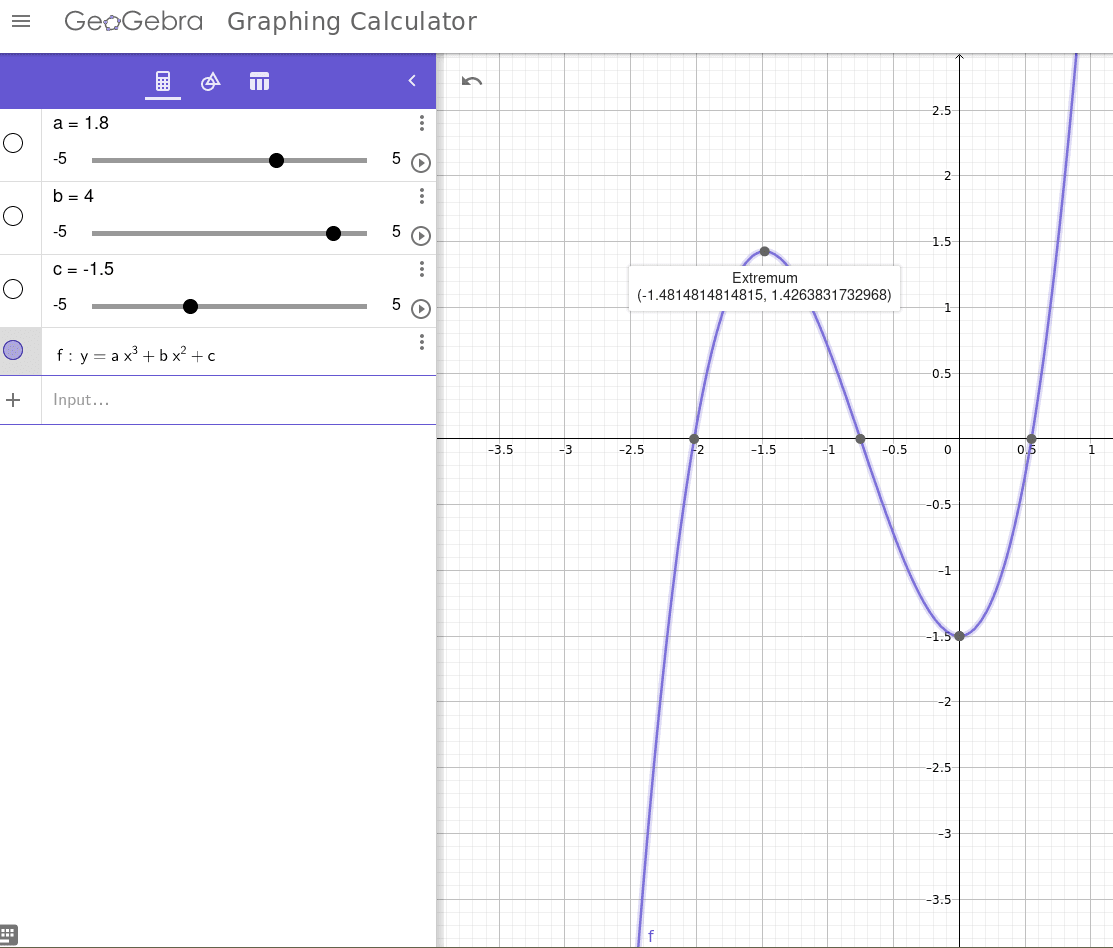This screenshot has height=948, width=1113.
Task: Click slider a maximum value 5
Action: click(396, 158)
